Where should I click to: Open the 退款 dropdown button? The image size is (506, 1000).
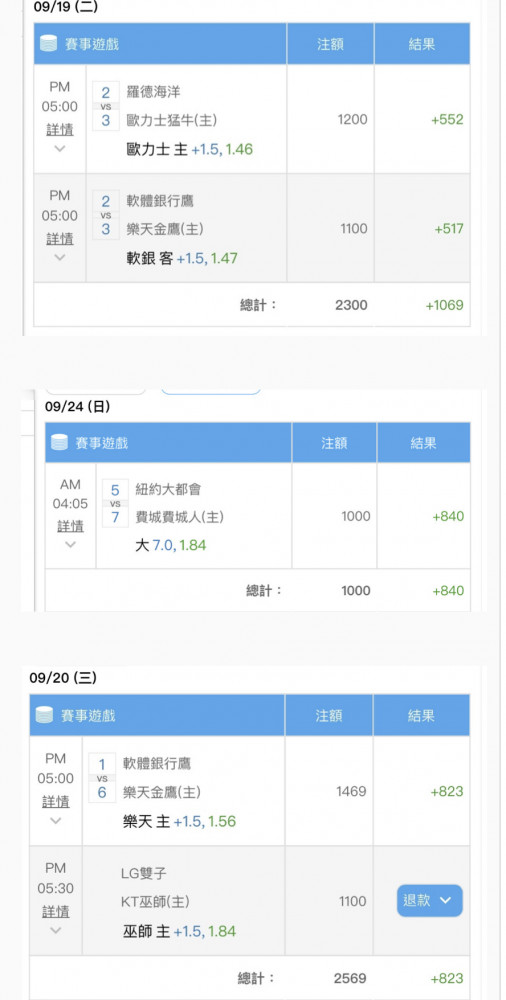(429, 901)
